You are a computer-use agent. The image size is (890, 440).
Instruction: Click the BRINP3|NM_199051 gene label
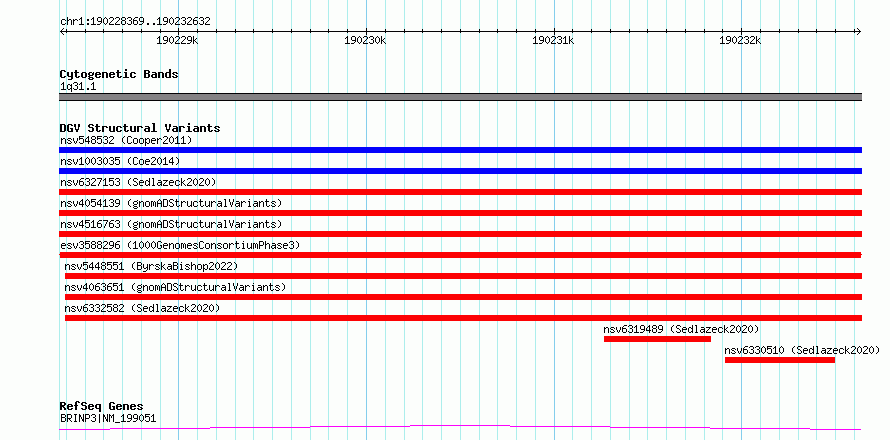(108, 418)
